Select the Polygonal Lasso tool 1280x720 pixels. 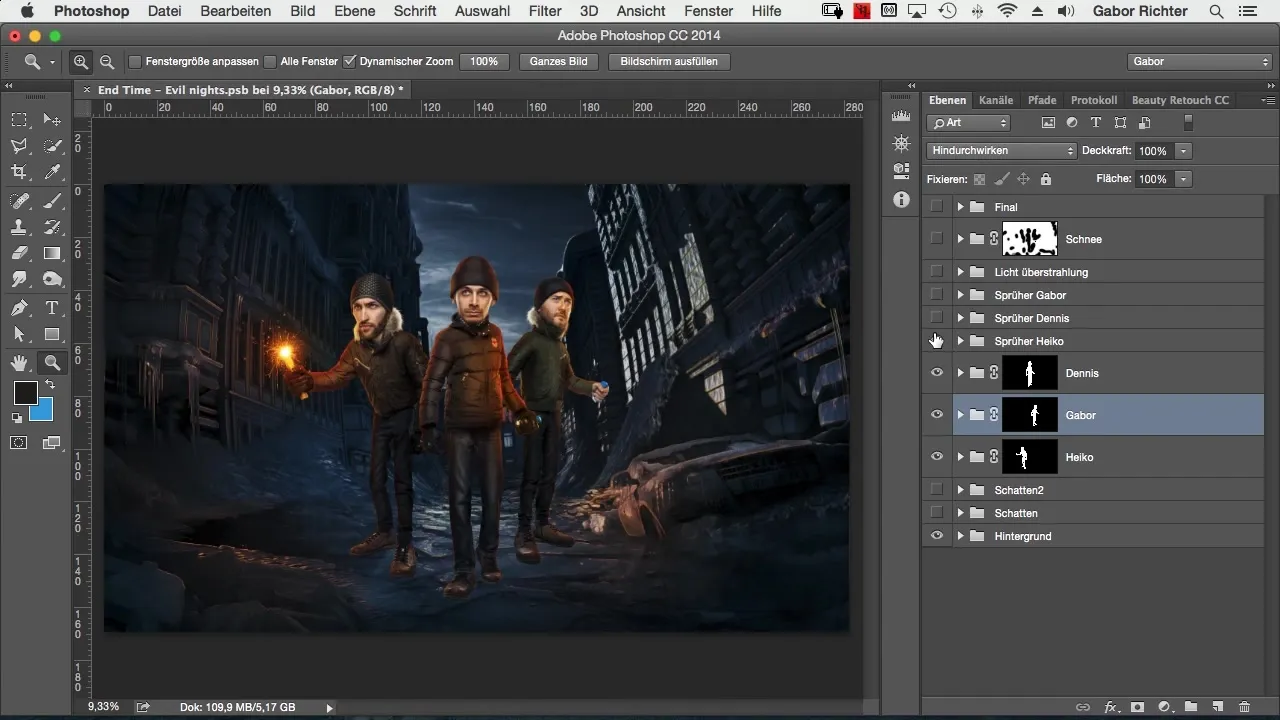[19, 146]
